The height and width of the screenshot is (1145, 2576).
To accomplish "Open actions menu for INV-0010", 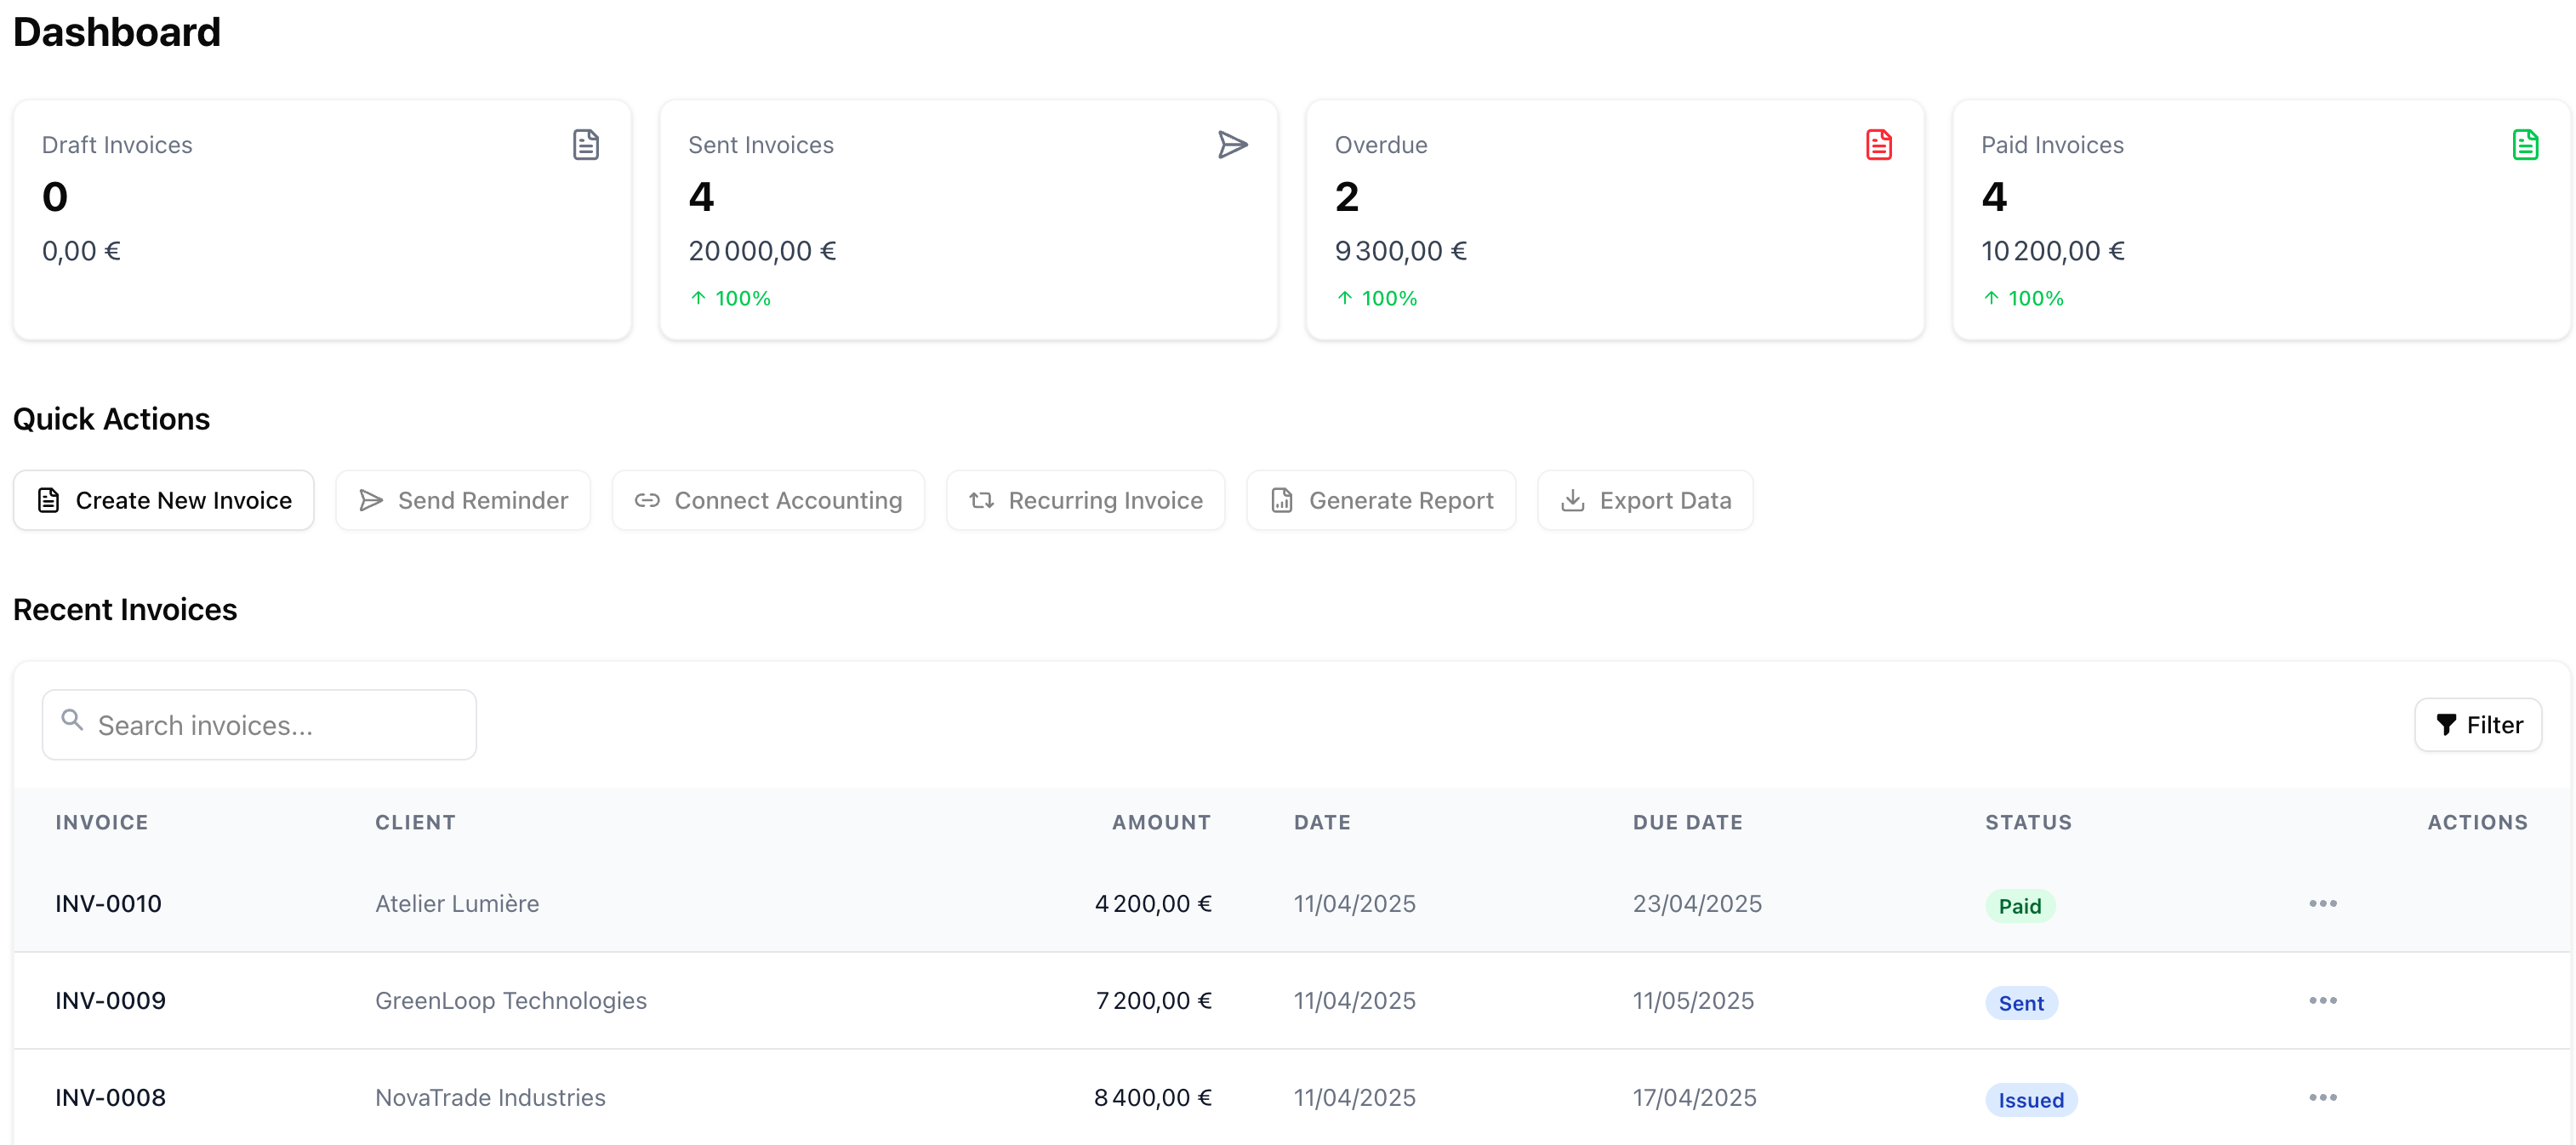I will point(2322,904).
